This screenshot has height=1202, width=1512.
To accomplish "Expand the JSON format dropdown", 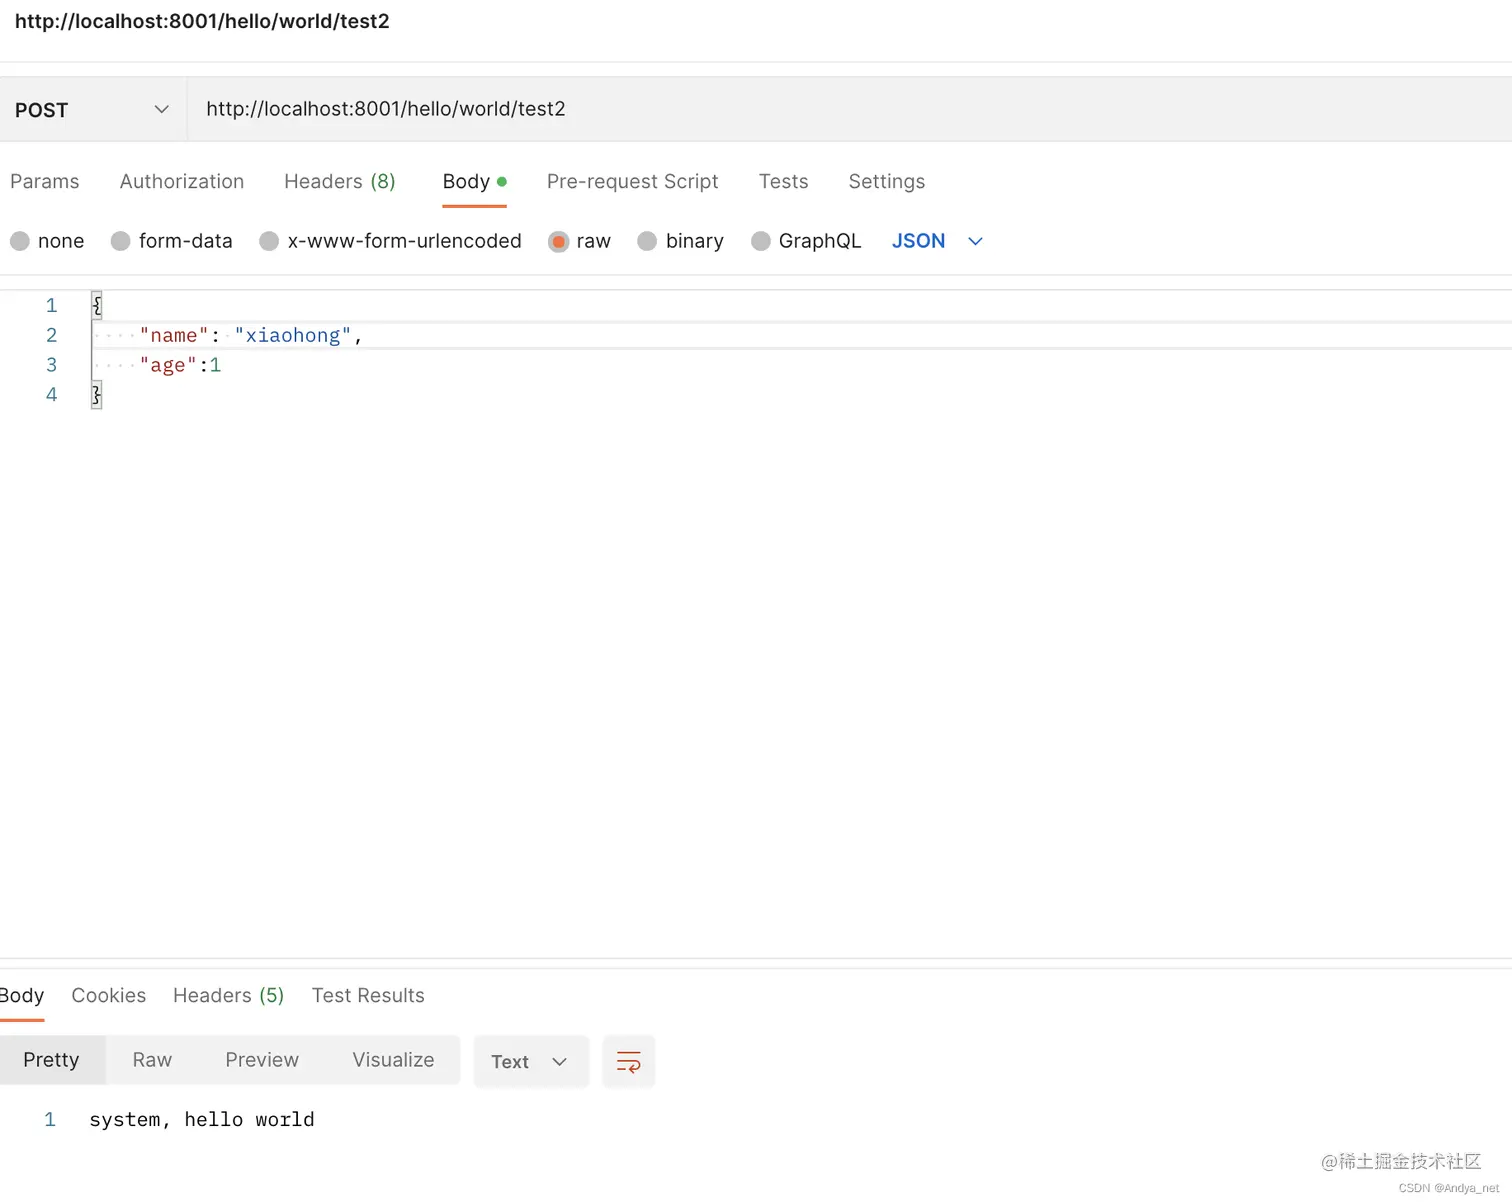I will coord(937,241).
